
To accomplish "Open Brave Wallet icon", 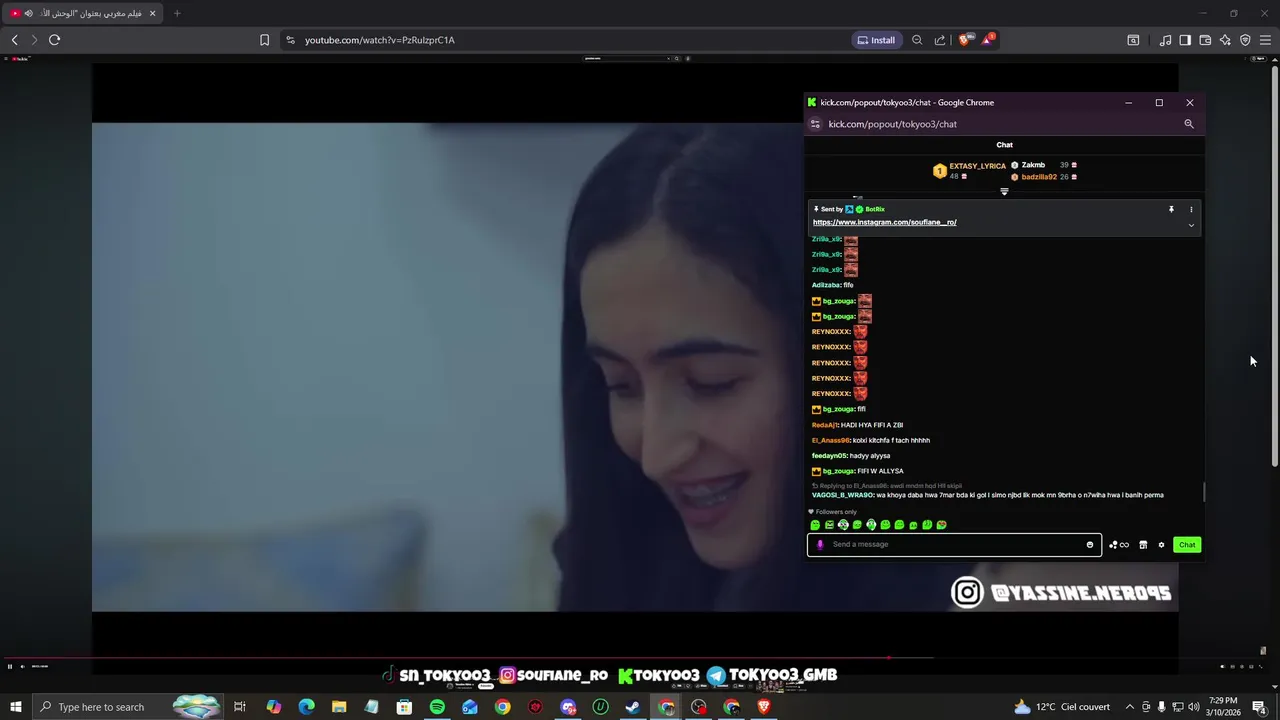I will click(x=1205, y=40).
